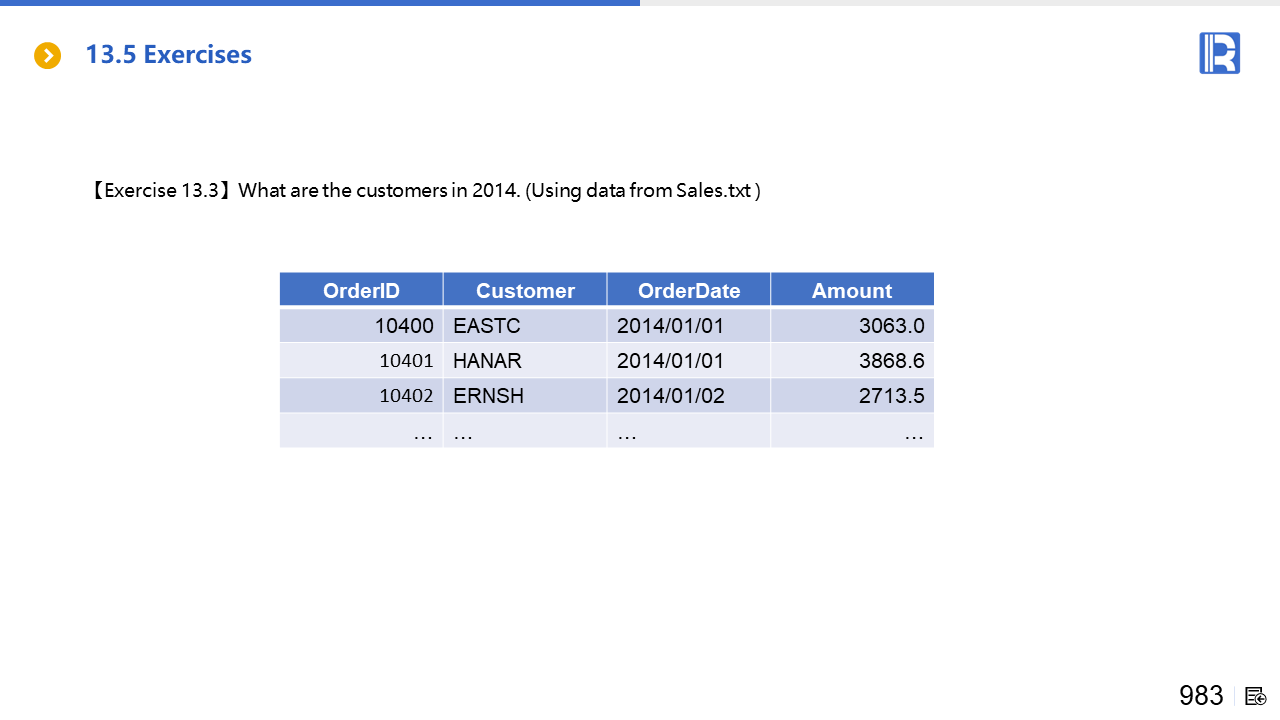Click the ERNSH customer cell
The width and height of the screenshot is (1280, 720).
[x=525, y=396]
